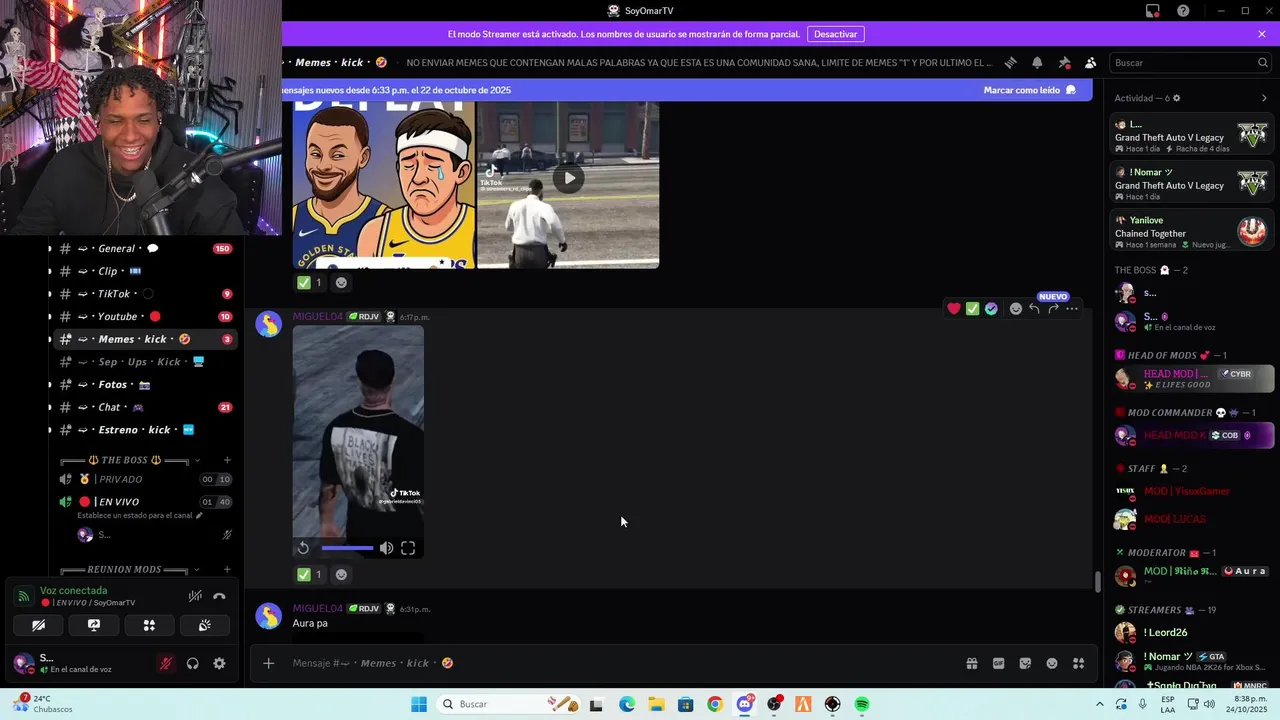This screenshot has height=720, width=1280.
Task: Switch to General channel
Action: point(146,248)
